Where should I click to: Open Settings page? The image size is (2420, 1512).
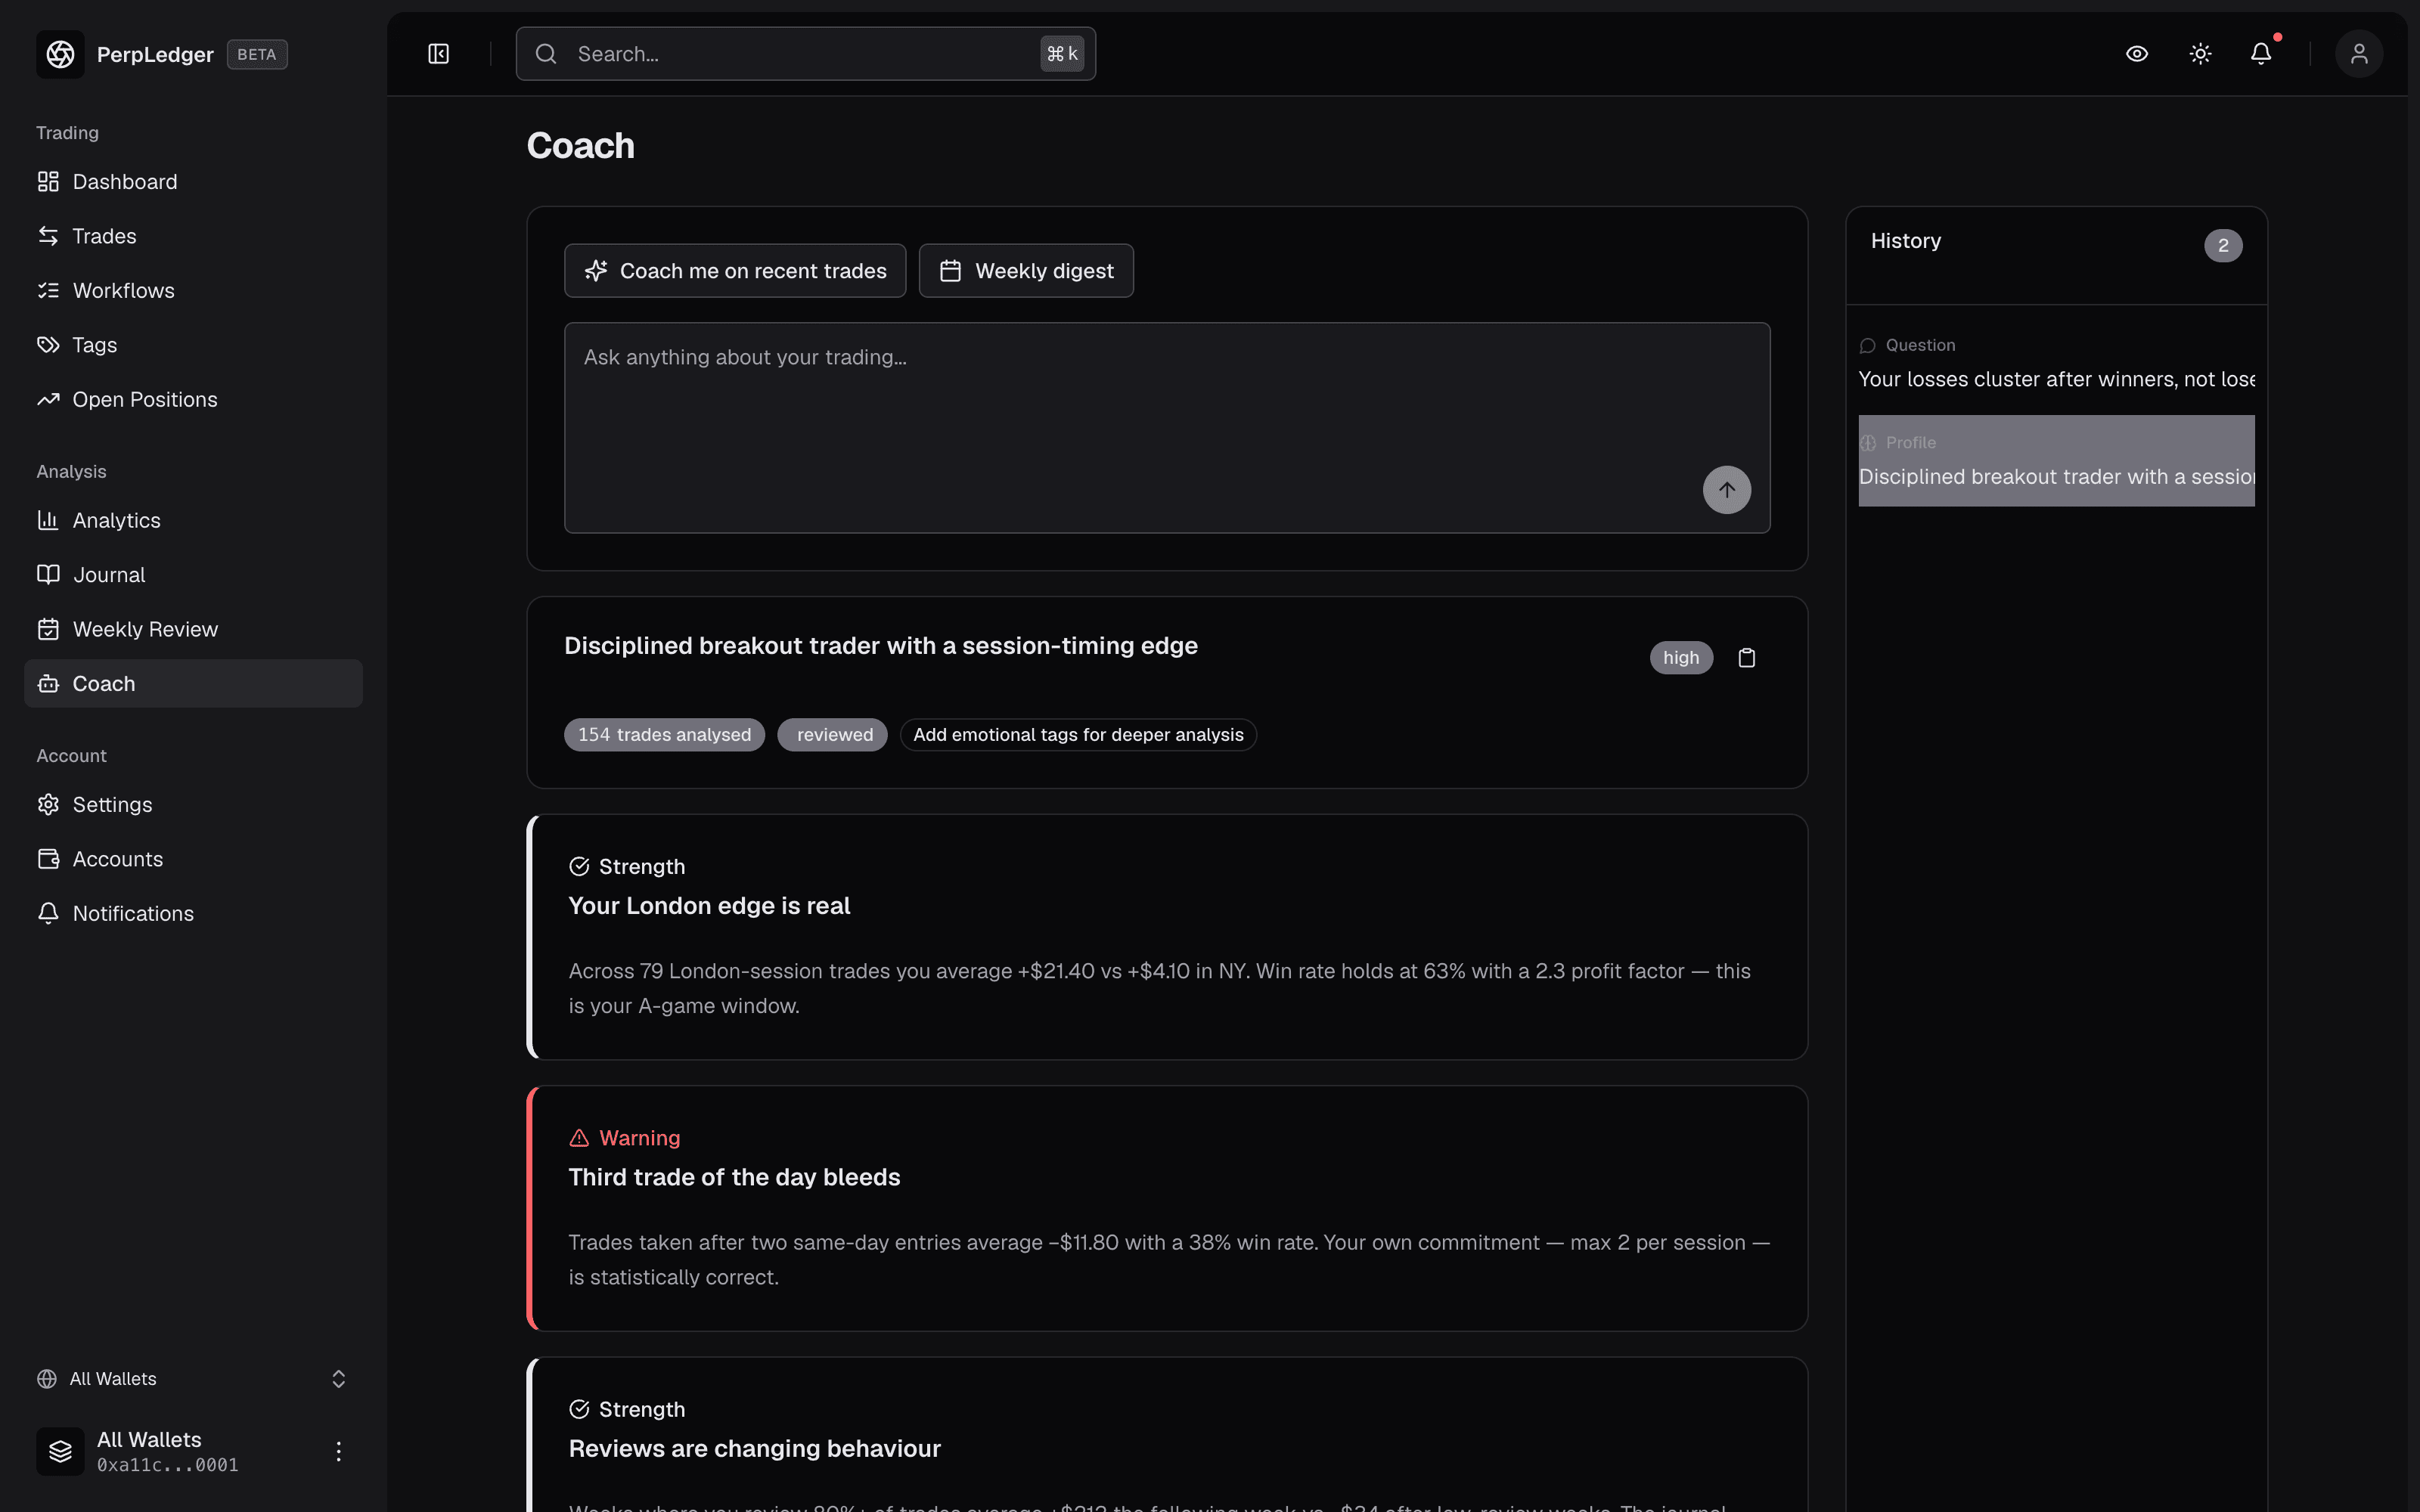pos(193,805)
